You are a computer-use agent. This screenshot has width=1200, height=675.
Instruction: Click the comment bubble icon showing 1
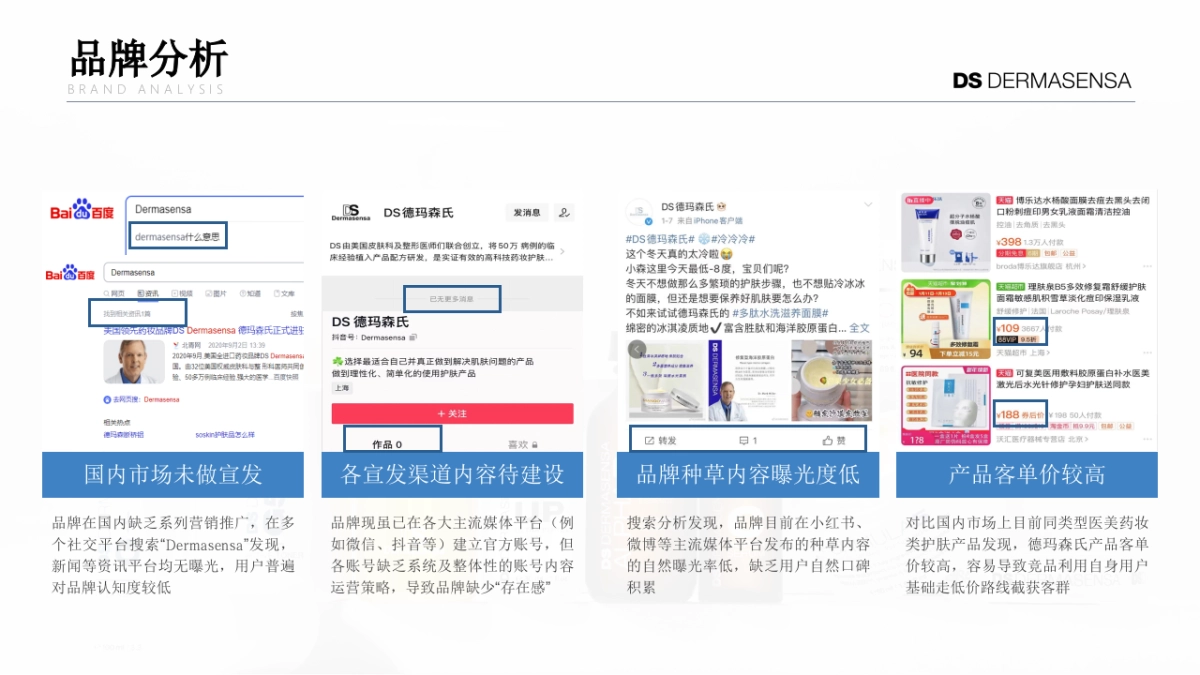pos(745,440)
